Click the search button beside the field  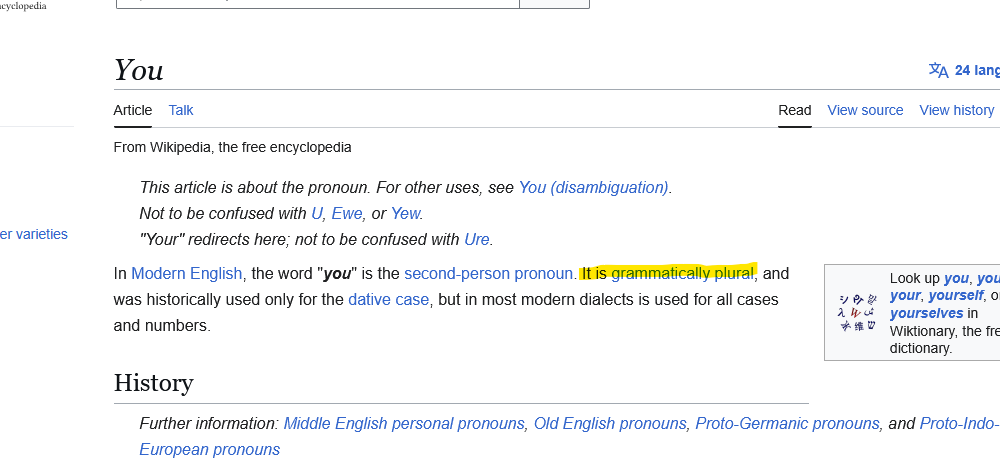pyautogui.click(x=554, y=4)
